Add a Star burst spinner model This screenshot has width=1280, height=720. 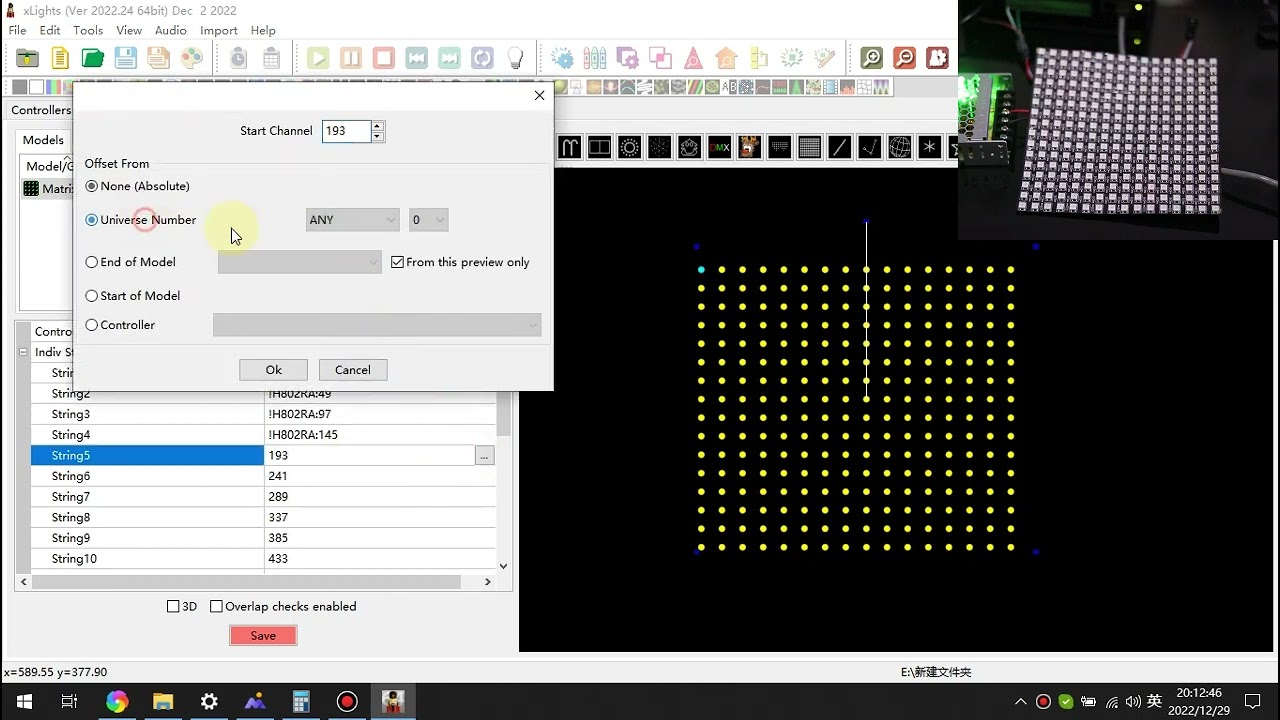click(x=929, y=148)
